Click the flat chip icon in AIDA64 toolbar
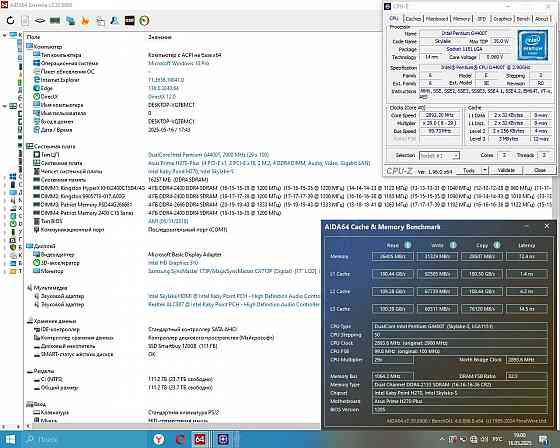Viewport: 560px width, 448px height. pos(40,20)
